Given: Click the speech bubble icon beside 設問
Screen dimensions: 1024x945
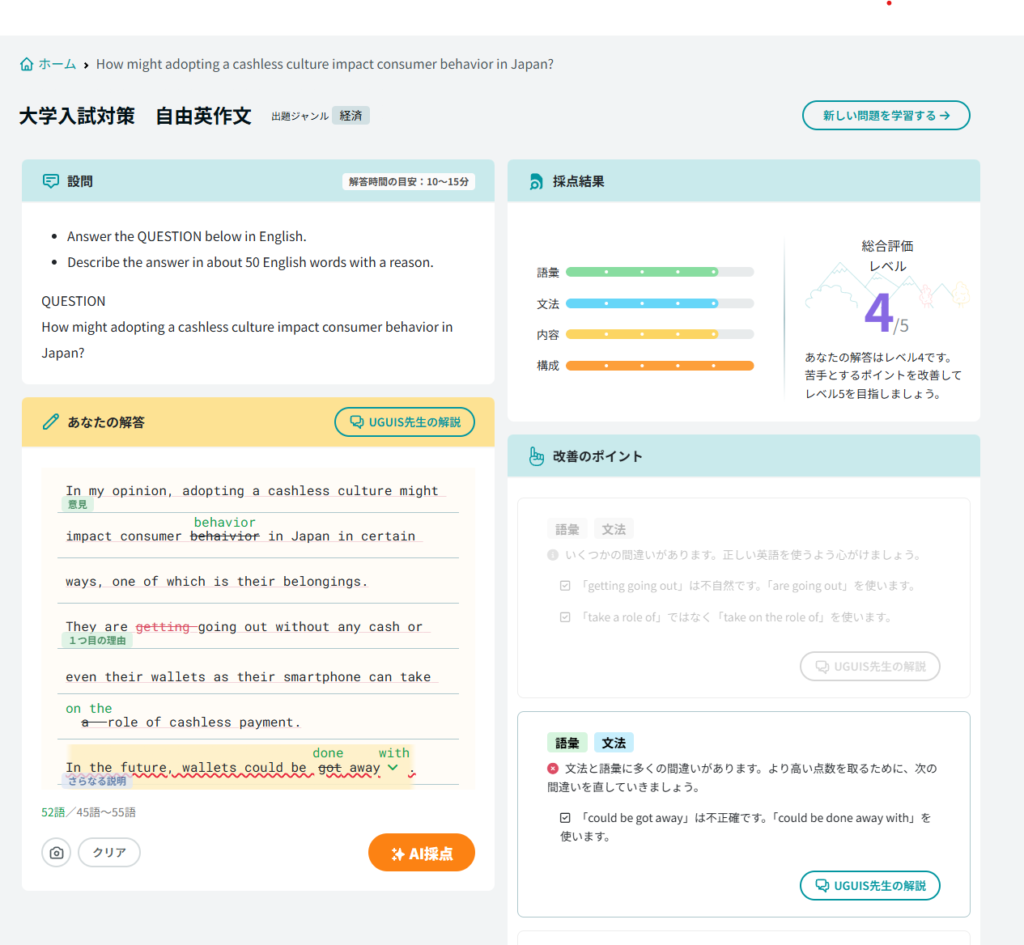Looking at the screenshot, I should click(50, 181).
